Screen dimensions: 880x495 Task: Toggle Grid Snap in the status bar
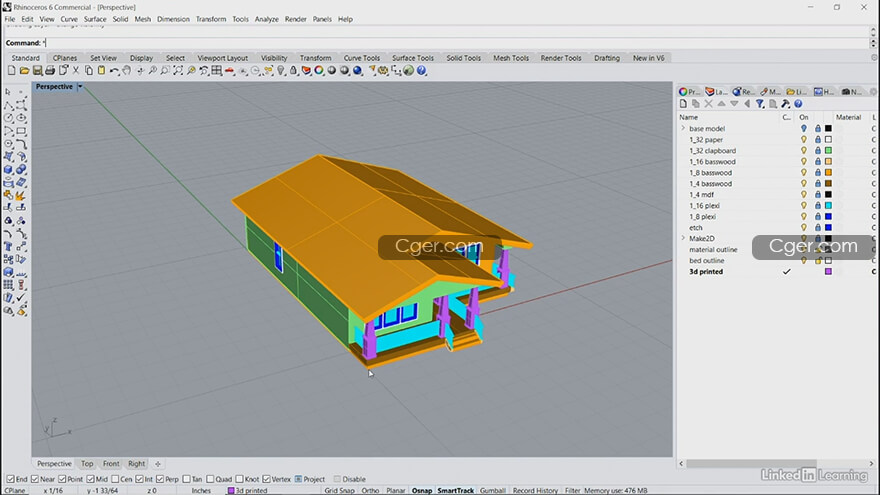(x=338, y=491)
